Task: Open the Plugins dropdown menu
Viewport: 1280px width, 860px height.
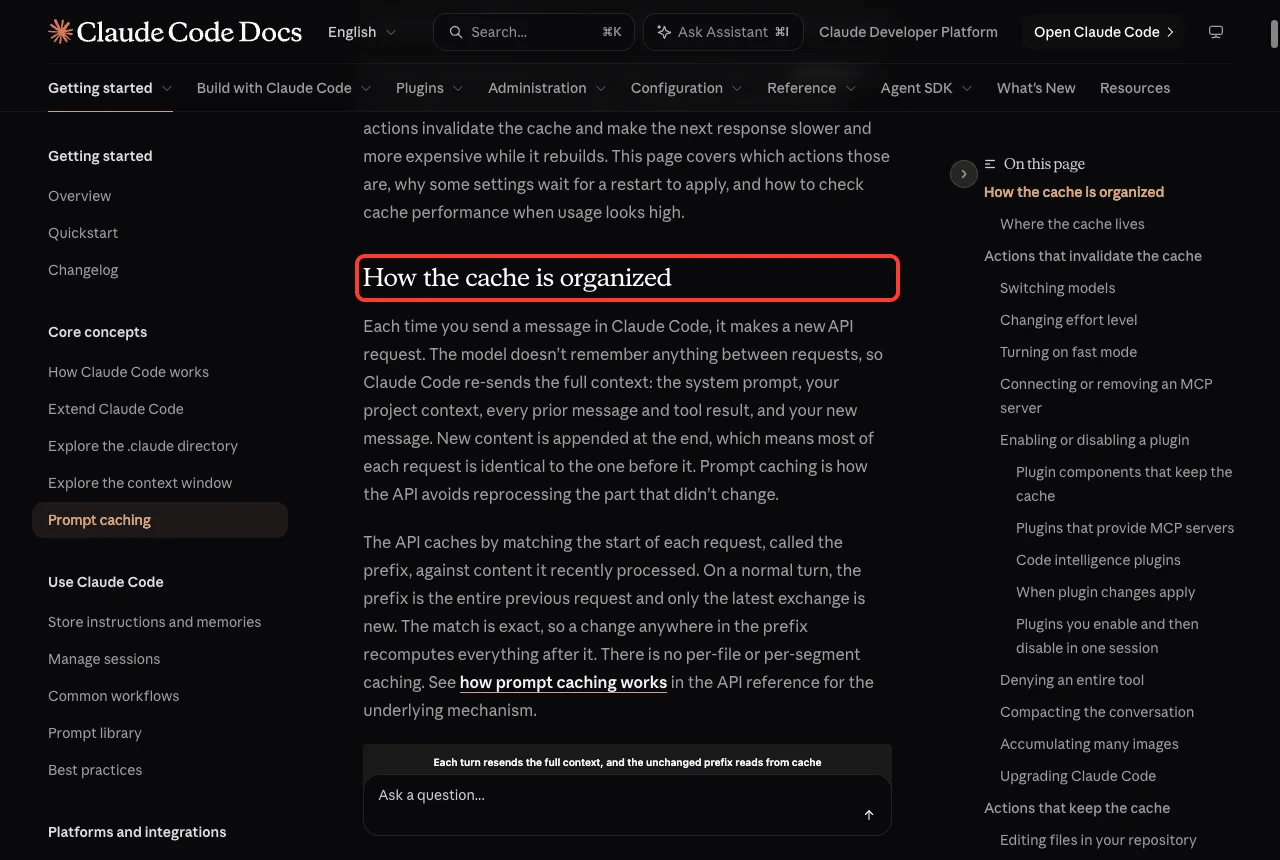Action: click(430, 88)
